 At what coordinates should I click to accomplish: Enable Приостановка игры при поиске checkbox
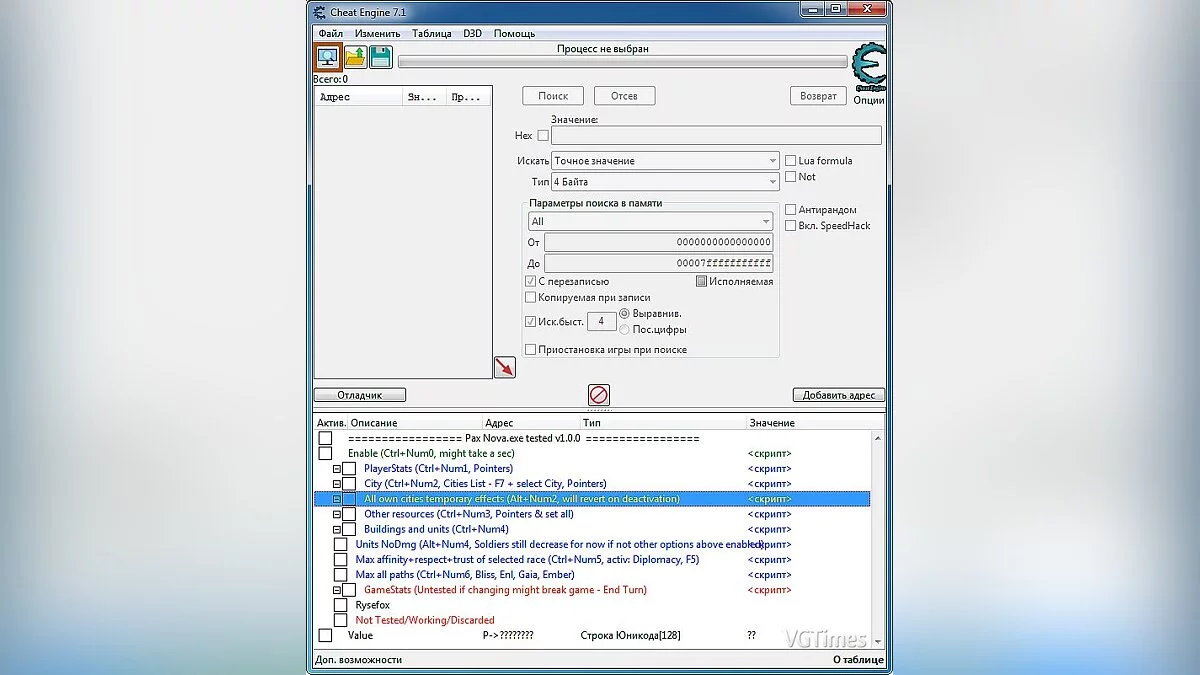[x=530, y=350]
